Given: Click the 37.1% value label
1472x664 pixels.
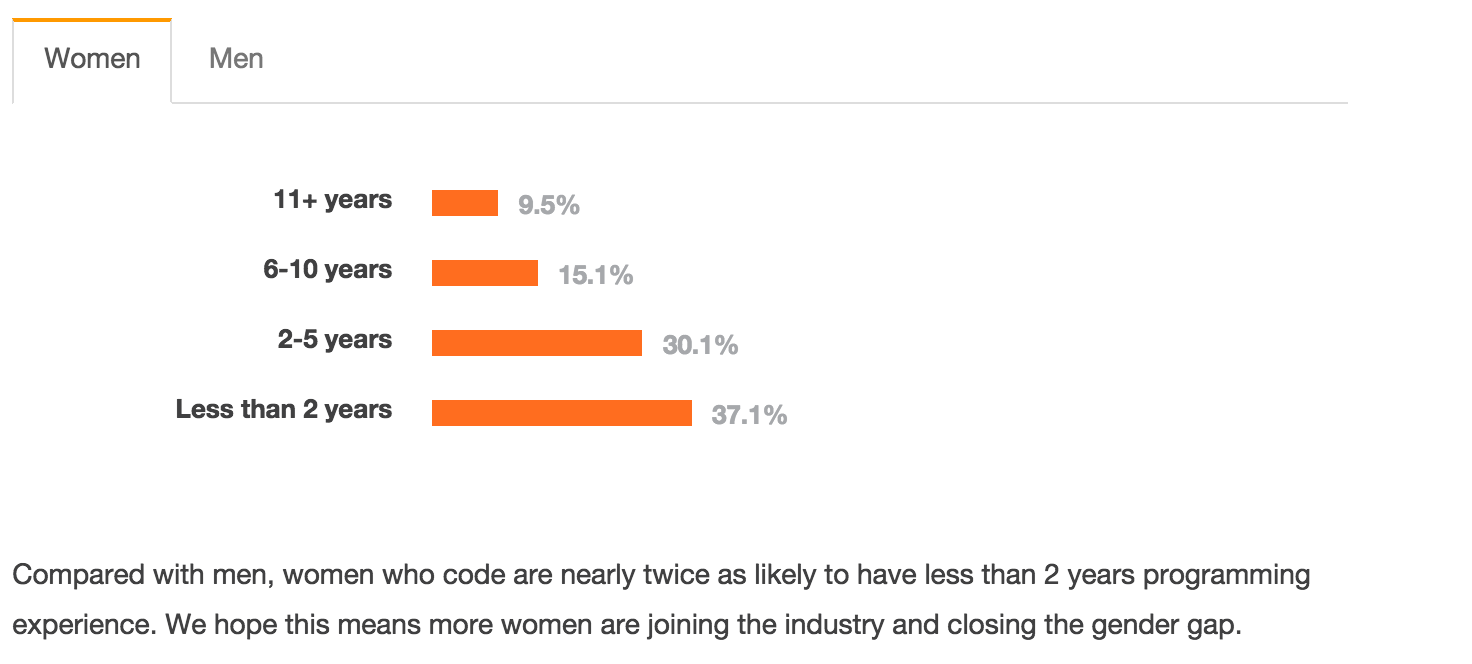Looking at the screenshot, I should [x=749, y=415].
